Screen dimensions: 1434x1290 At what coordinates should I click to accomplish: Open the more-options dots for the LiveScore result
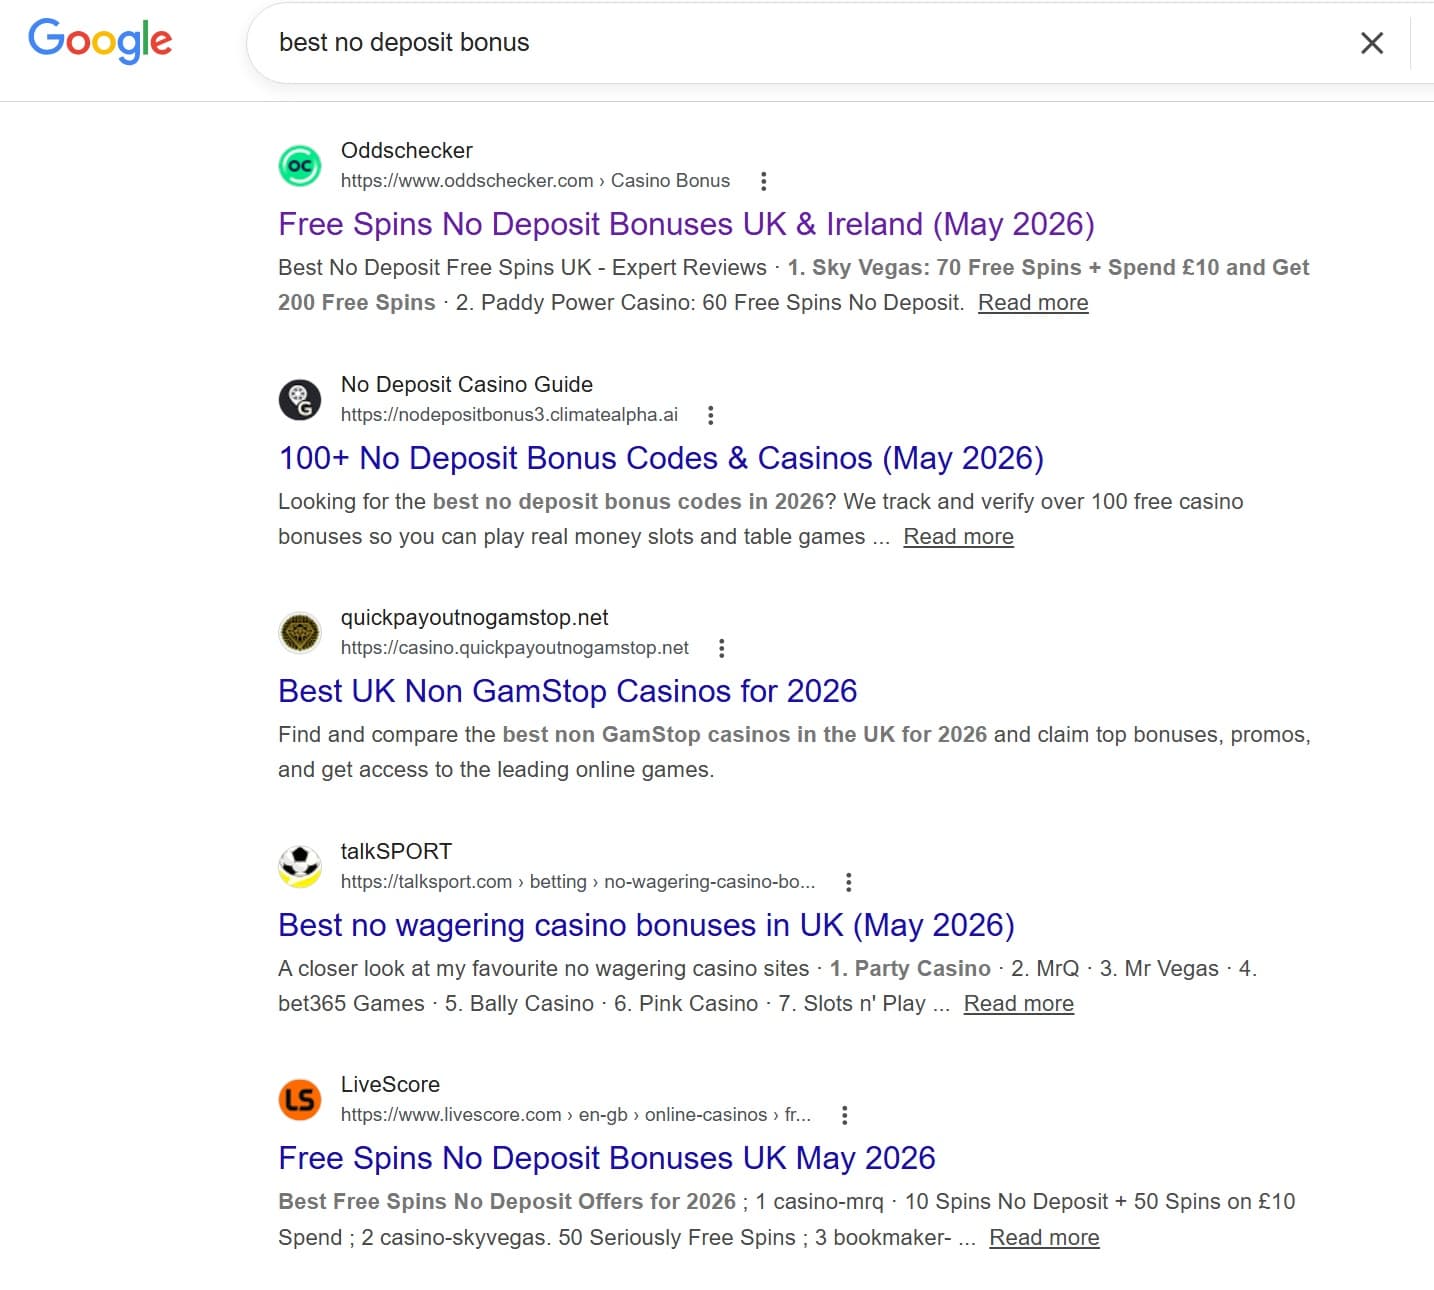pyautogui.click(x=845, y=1115)
